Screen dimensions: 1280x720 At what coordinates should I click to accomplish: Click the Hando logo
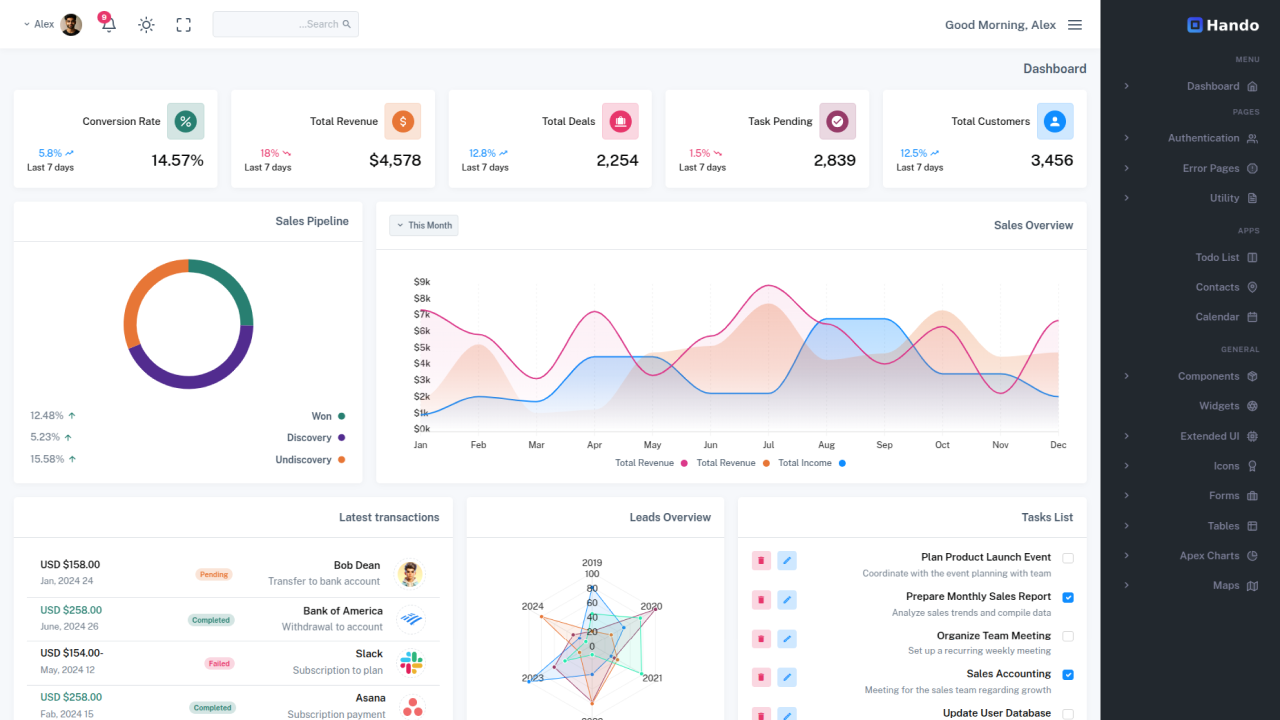1222,24
